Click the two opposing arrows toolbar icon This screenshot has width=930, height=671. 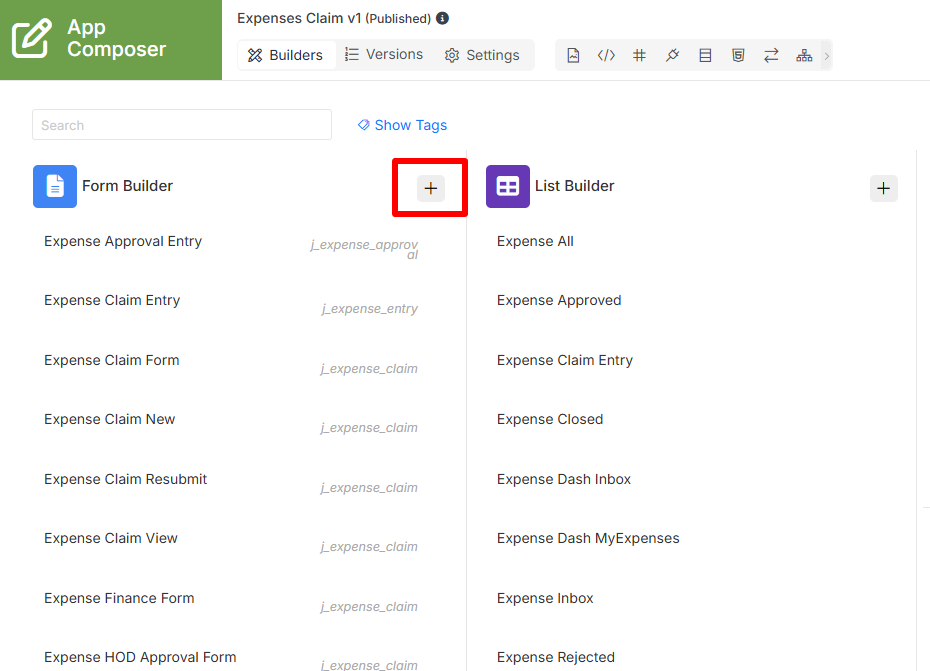pyautogui.click(x=771, y=55)
